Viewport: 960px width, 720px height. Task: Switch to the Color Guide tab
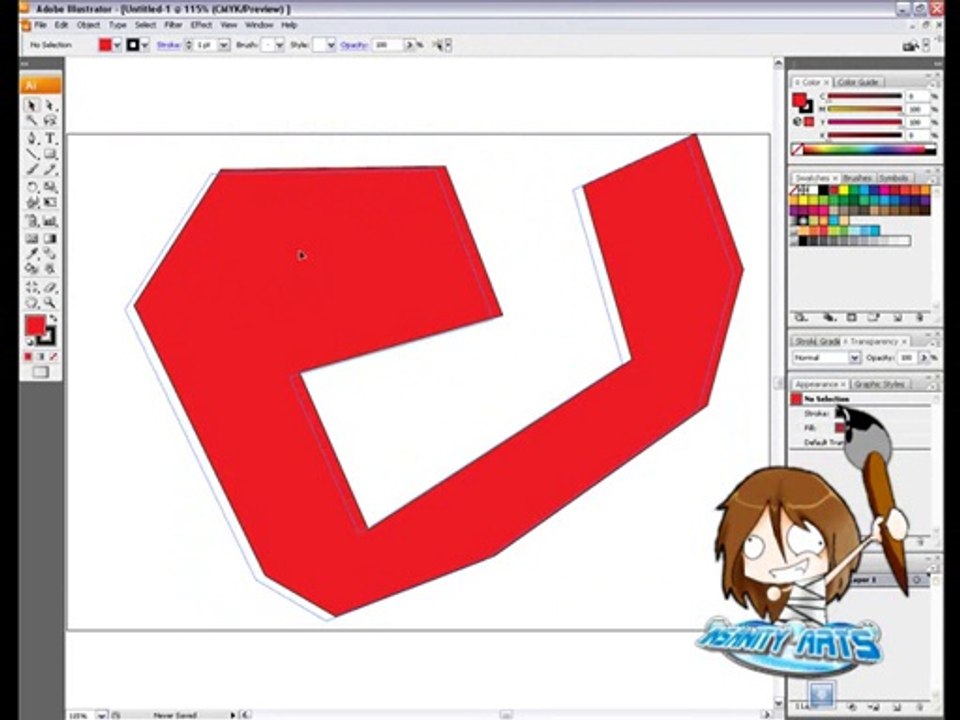click(x=858, y=82)
